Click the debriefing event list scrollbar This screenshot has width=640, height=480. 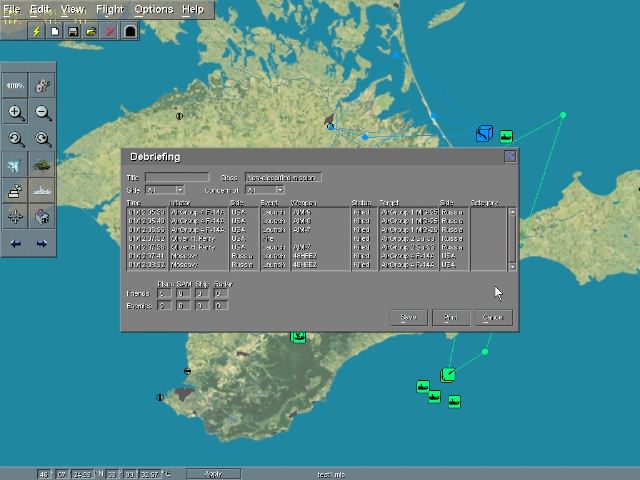tap(513, 239)
